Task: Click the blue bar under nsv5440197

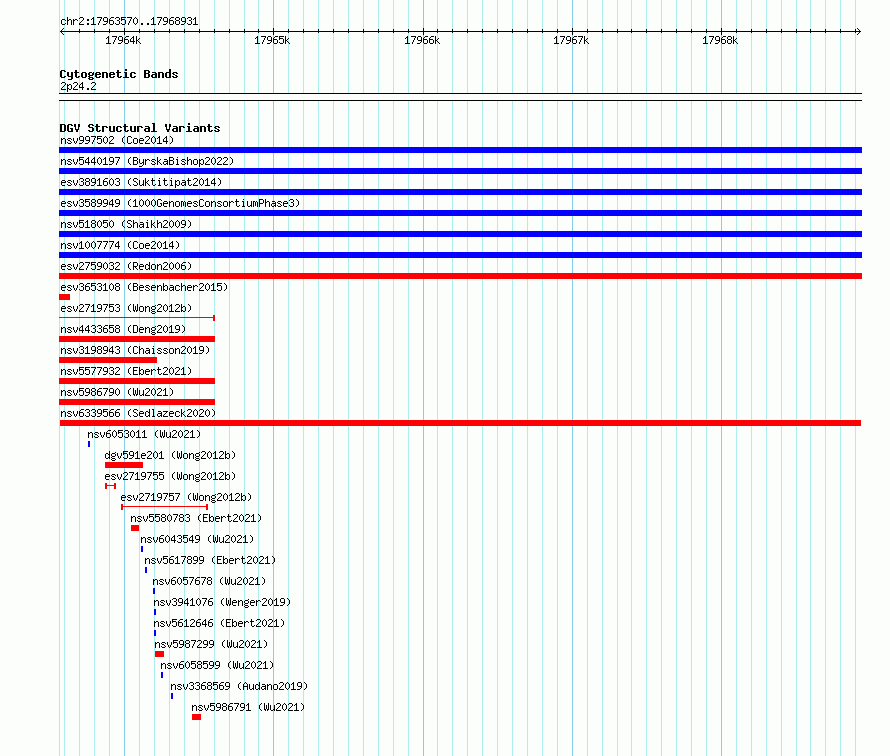Action: pyautogui.click(x=460, y=171)
